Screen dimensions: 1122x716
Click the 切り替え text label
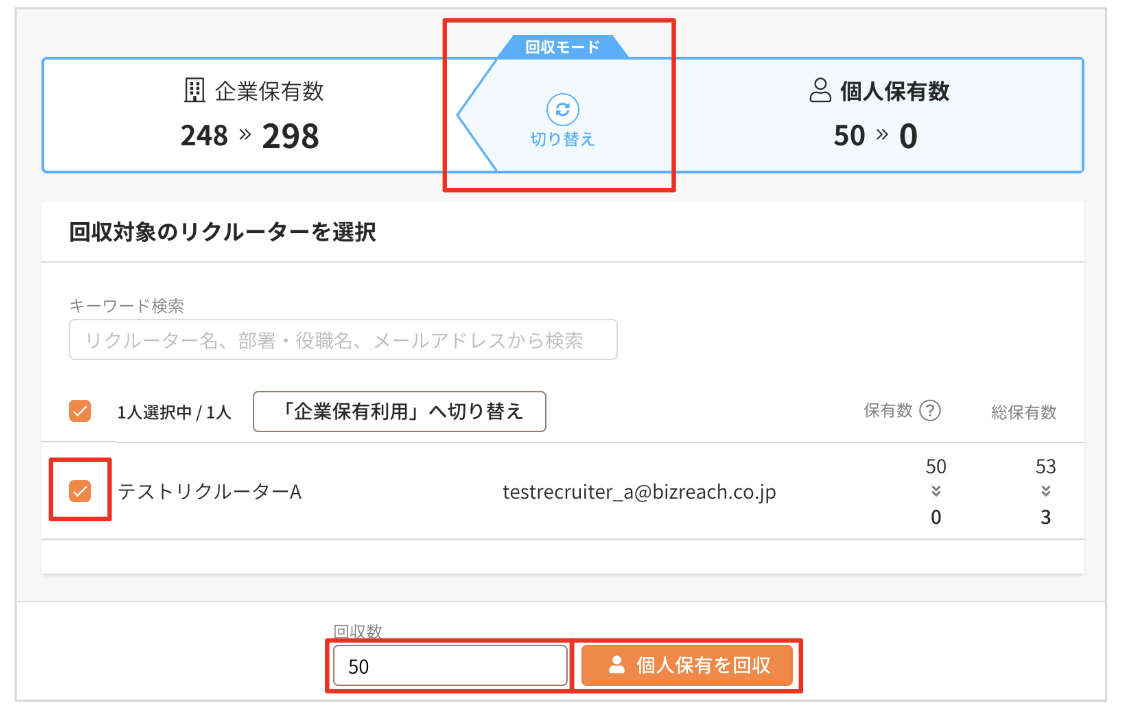[562, 140]
